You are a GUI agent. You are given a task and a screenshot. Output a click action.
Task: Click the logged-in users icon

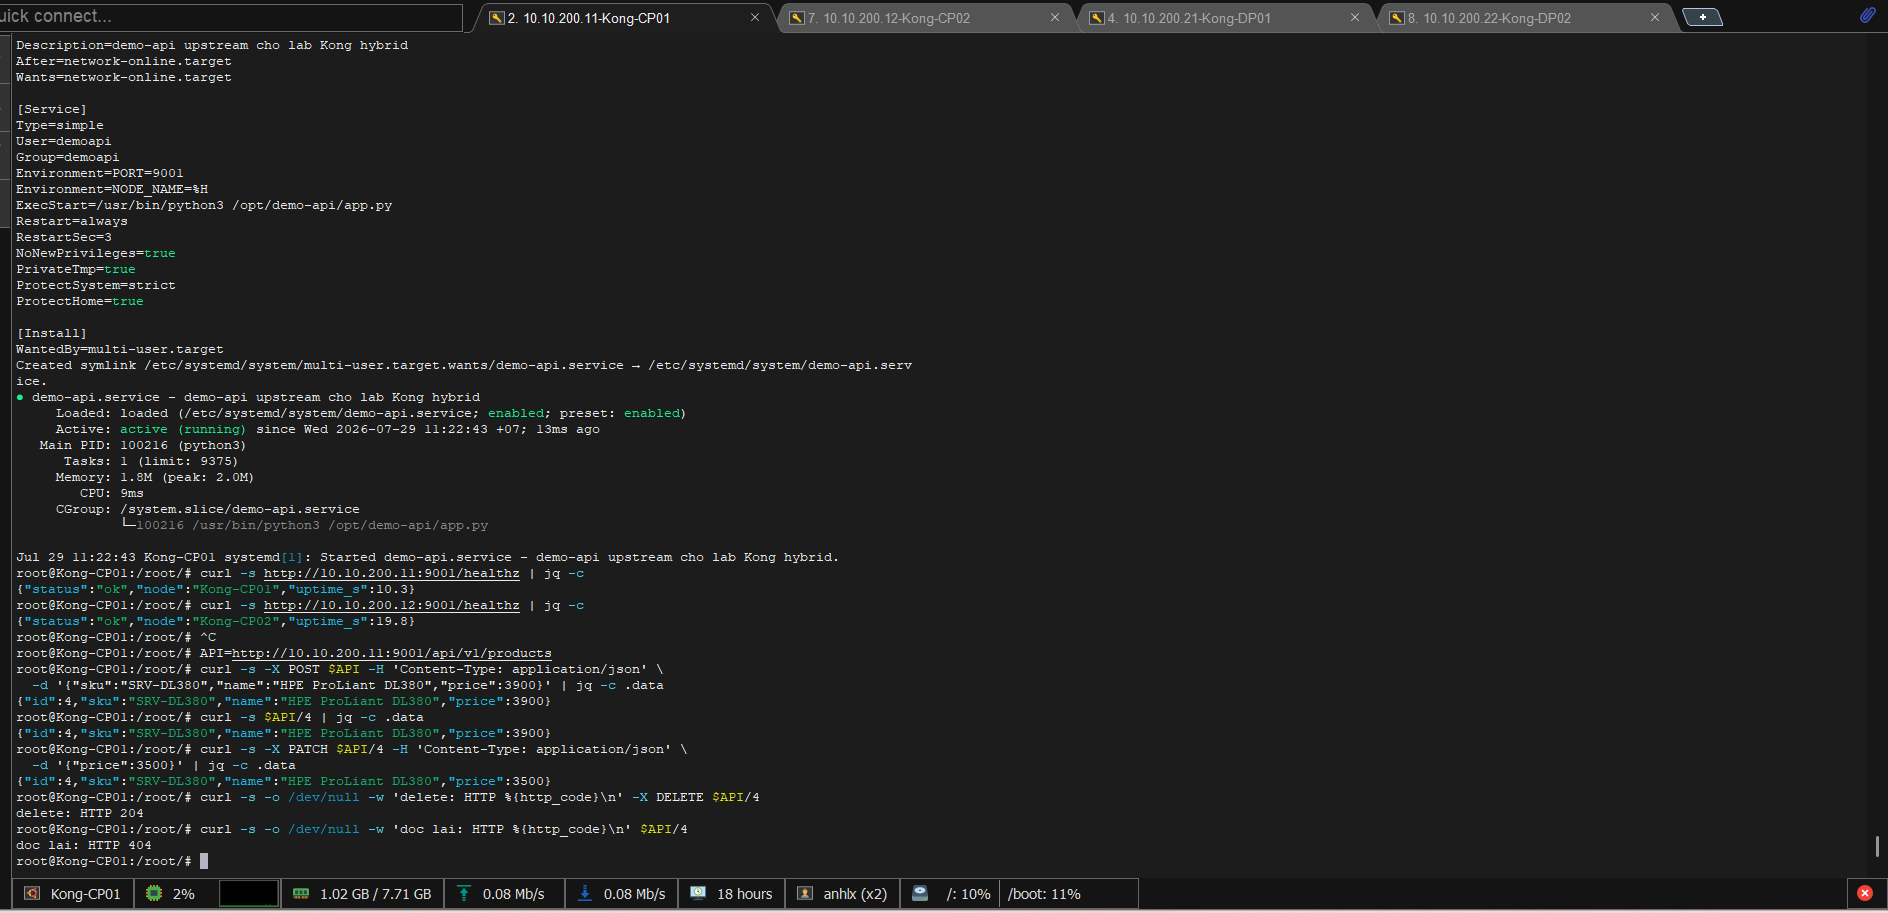pyautogui.click(x=805, y=893)
